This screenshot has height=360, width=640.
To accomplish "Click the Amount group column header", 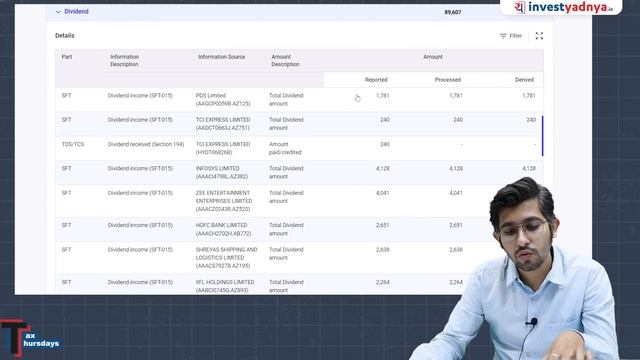I will click(x=433, y=57).
